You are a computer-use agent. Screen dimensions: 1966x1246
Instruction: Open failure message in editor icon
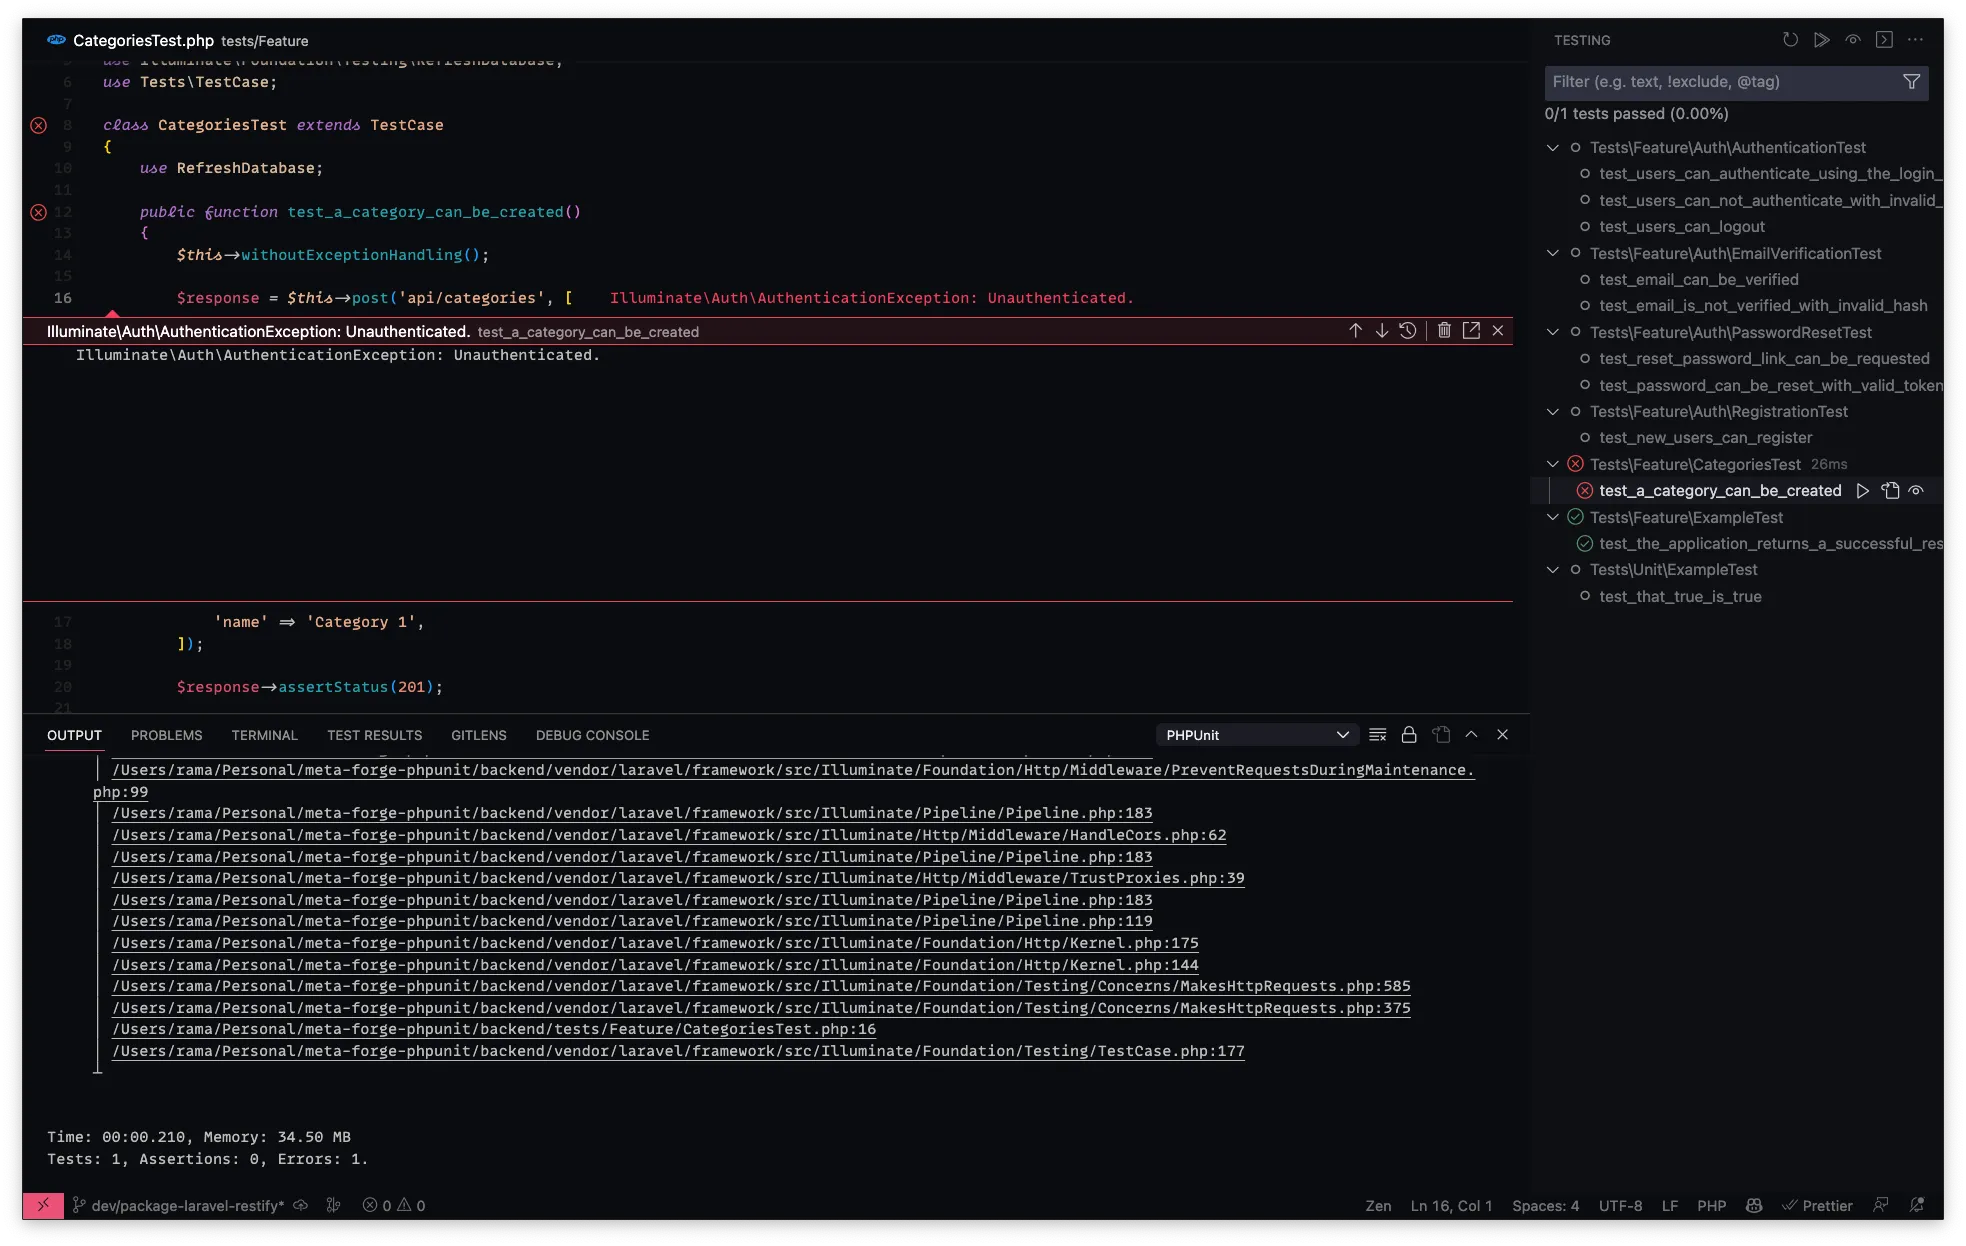pyautogui.click(x=1471, y=331)
